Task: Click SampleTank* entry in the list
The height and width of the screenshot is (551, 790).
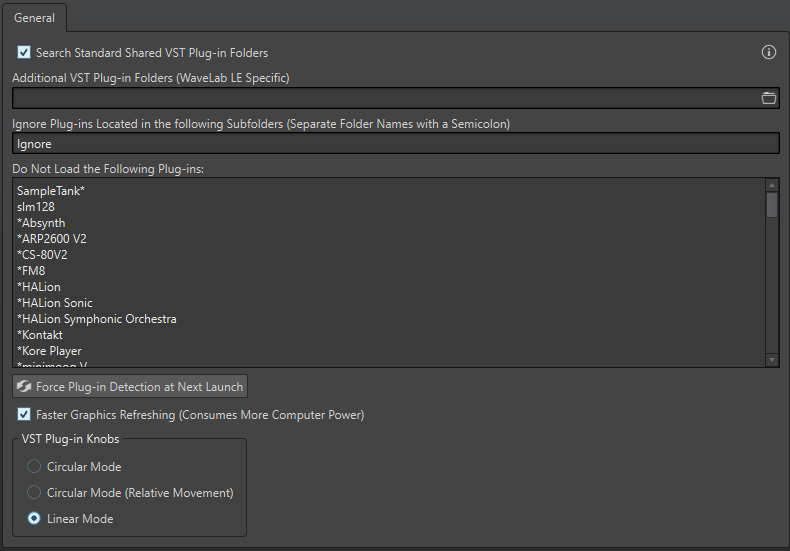Action: point(50,191)
